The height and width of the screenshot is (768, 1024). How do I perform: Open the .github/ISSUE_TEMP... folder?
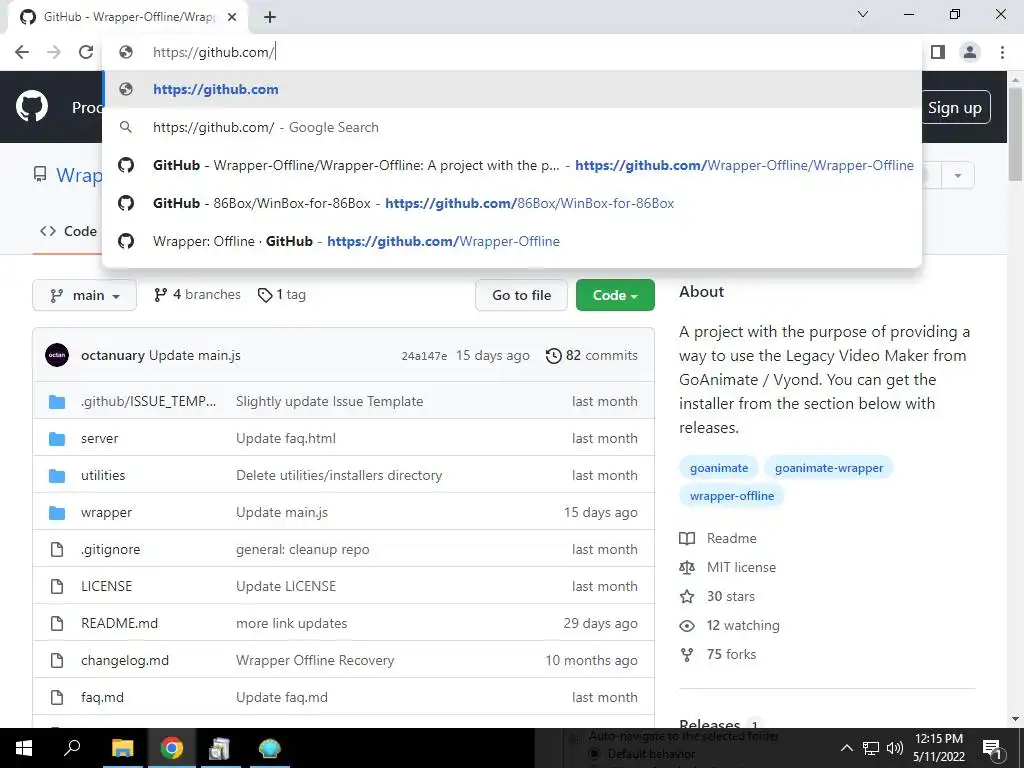pos(148,401)
